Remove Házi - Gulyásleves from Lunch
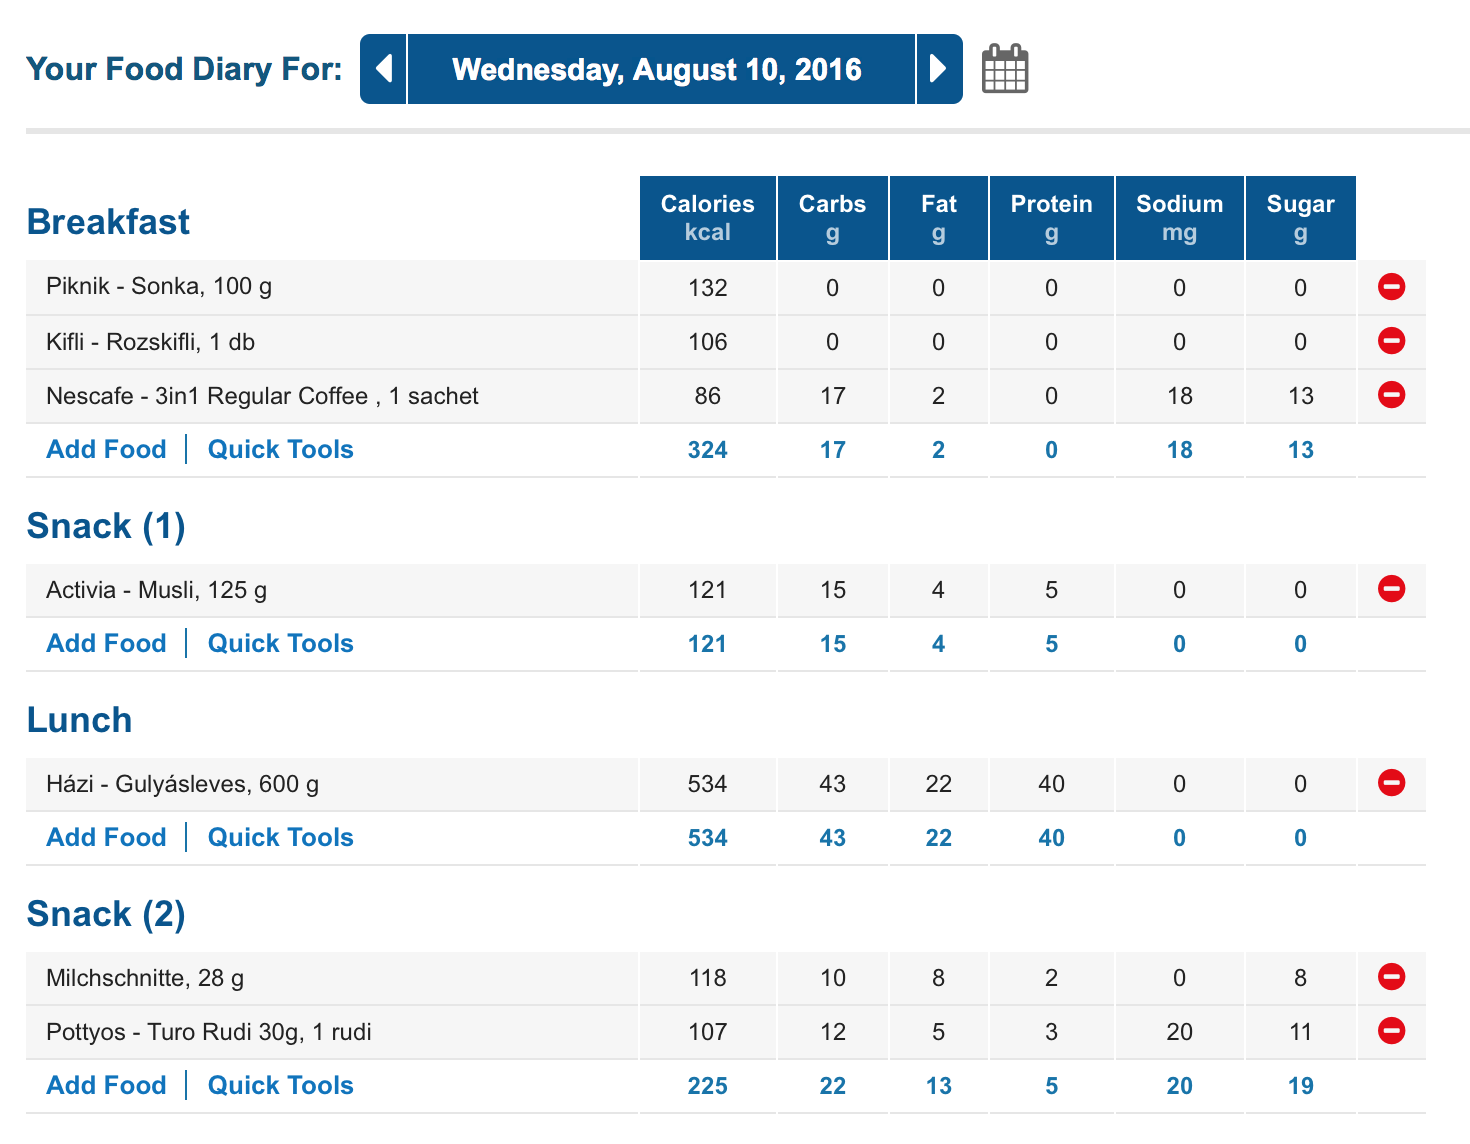Image resolution: width=1470 pixels, height=1144 pixels. point(1391,783)
